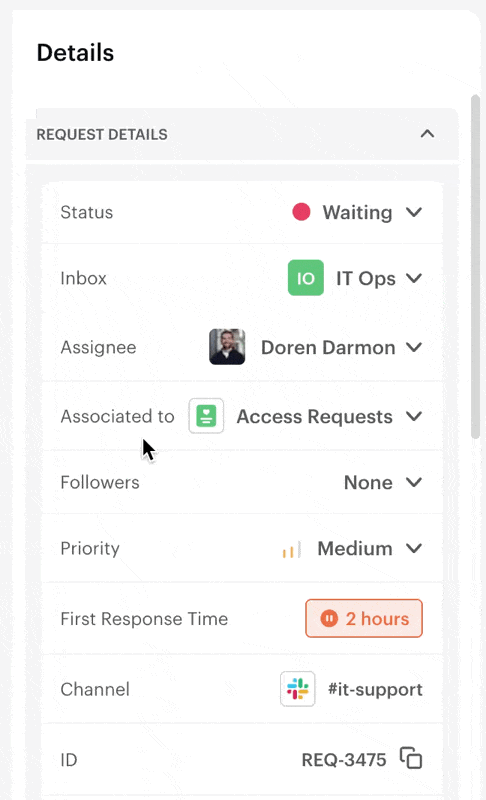
Task: Open the Priority dropdown chevron
Action: 414,548
